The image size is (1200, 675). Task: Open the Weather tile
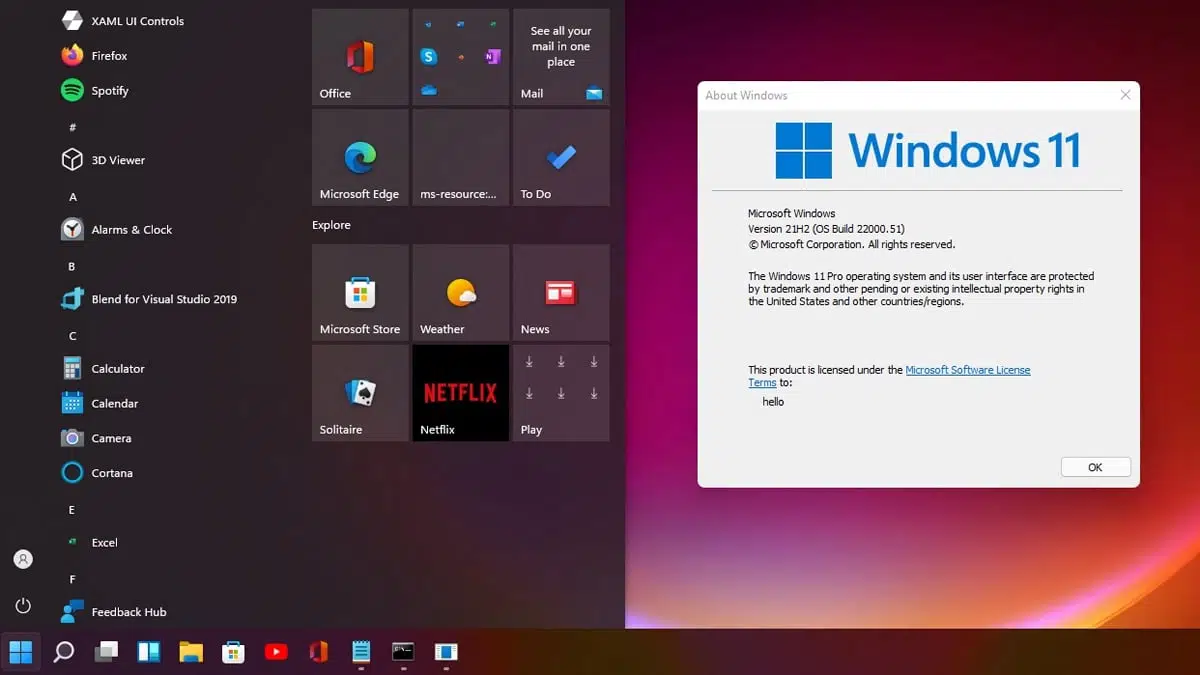coord(460,292)
